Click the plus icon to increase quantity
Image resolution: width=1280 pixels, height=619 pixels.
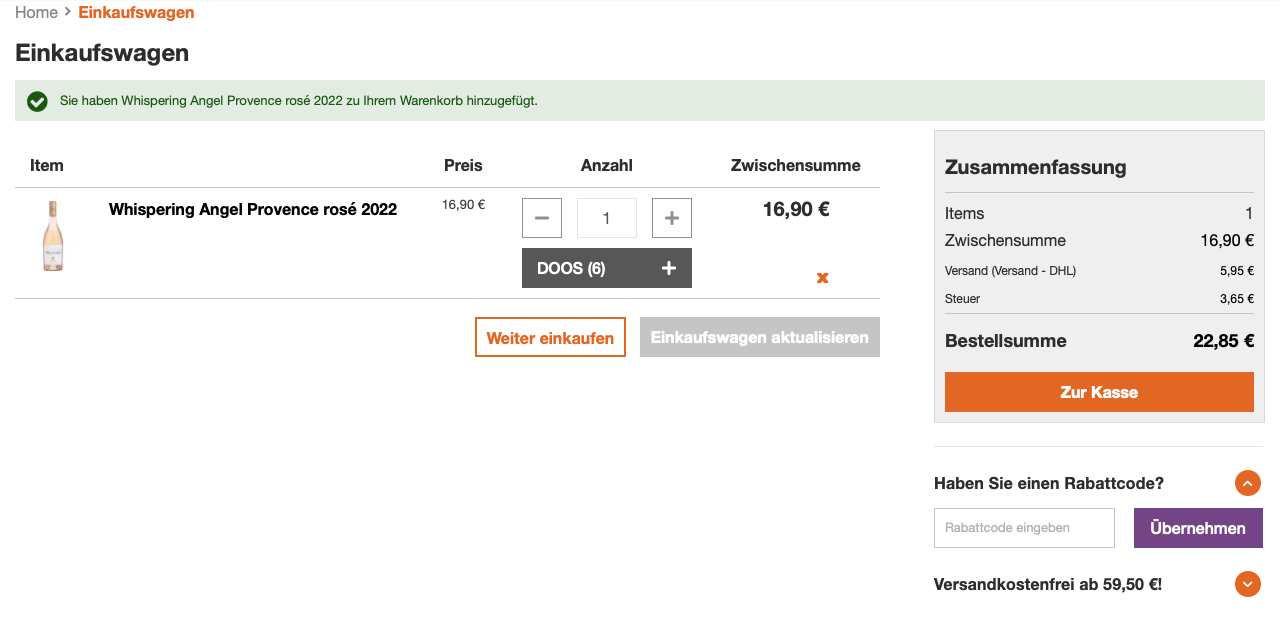click(x=671, y=217)
